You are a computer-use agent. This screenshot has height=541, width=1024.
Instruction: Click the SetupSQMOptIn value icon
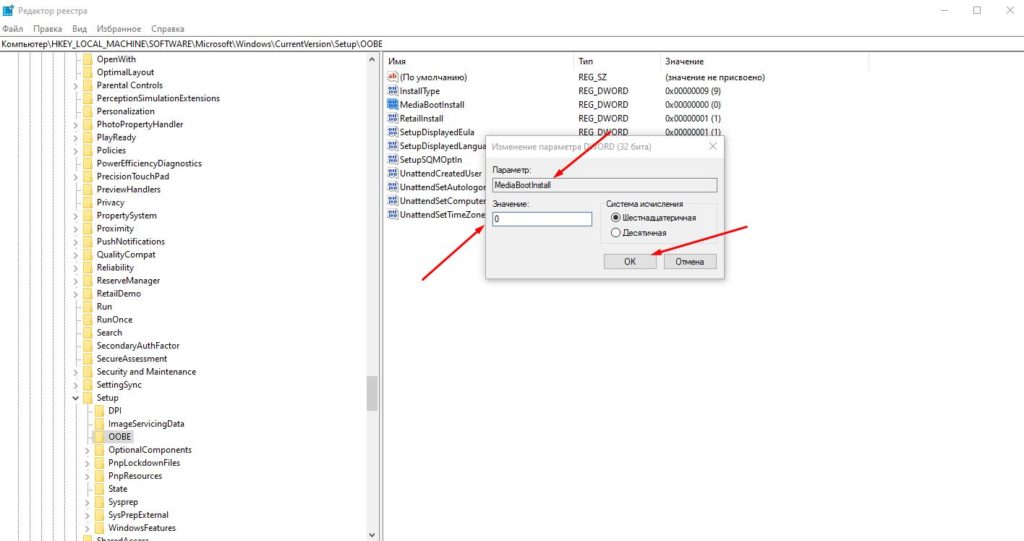tap(392, 159)
